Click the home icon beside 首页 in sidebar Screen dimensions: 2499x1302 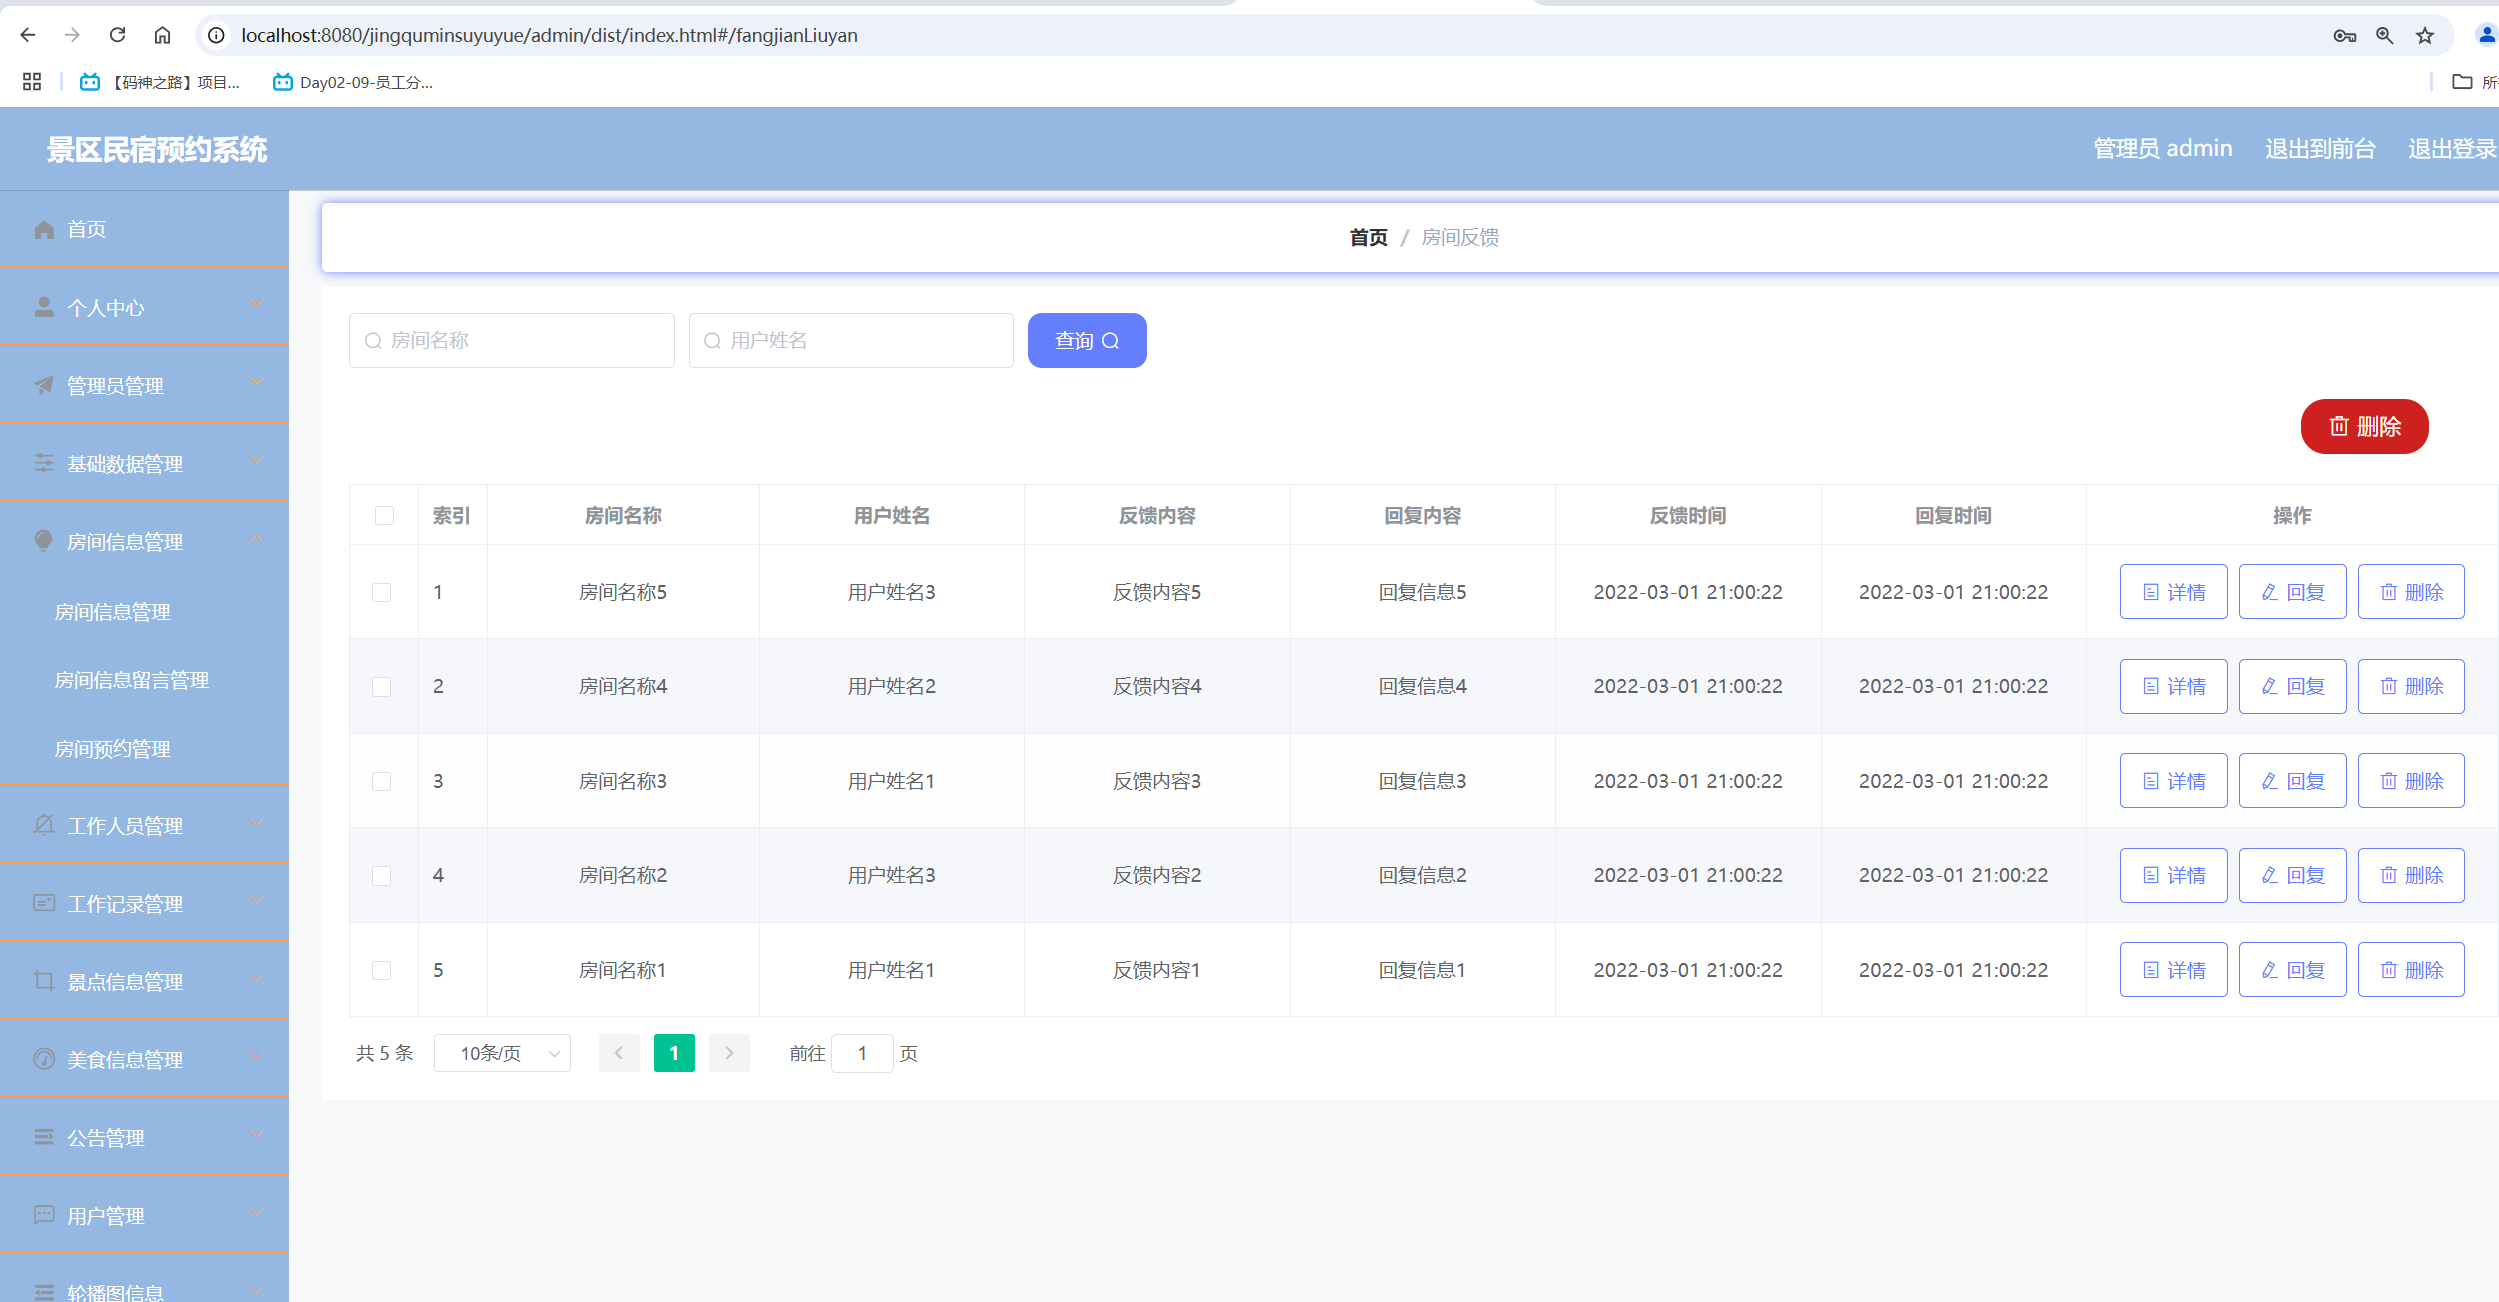click(44, 230)
